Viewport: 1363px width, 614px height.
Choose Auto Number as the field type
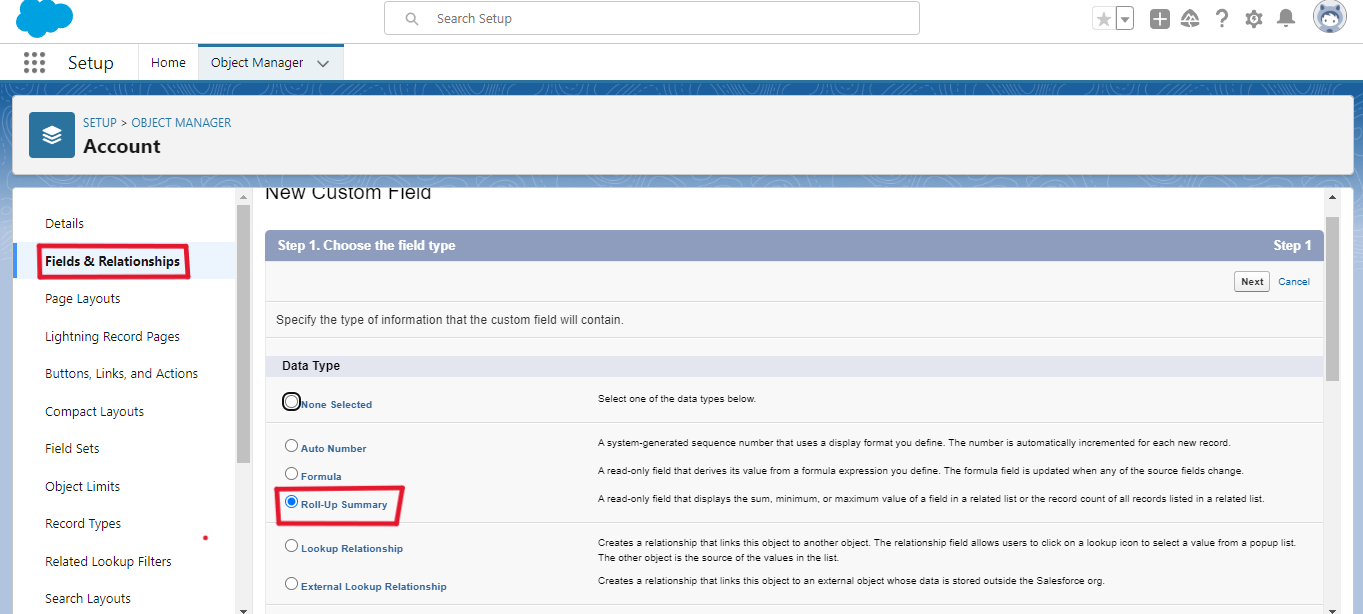click(291, 446)
